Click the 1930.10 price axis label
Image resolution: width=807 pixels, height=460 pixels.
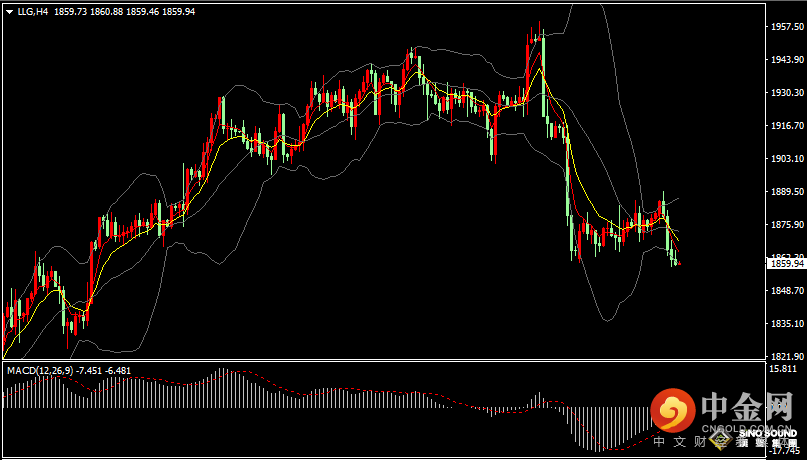[x=786, y=93]
